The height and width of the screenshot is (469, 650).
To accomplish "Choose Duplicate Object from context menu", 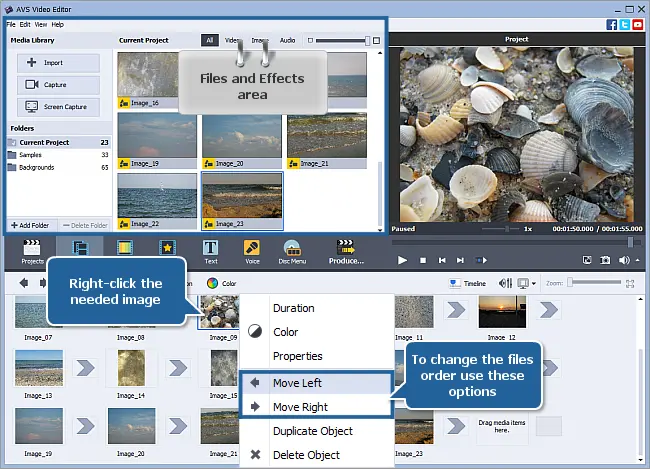I will click(x=317, y=431).
